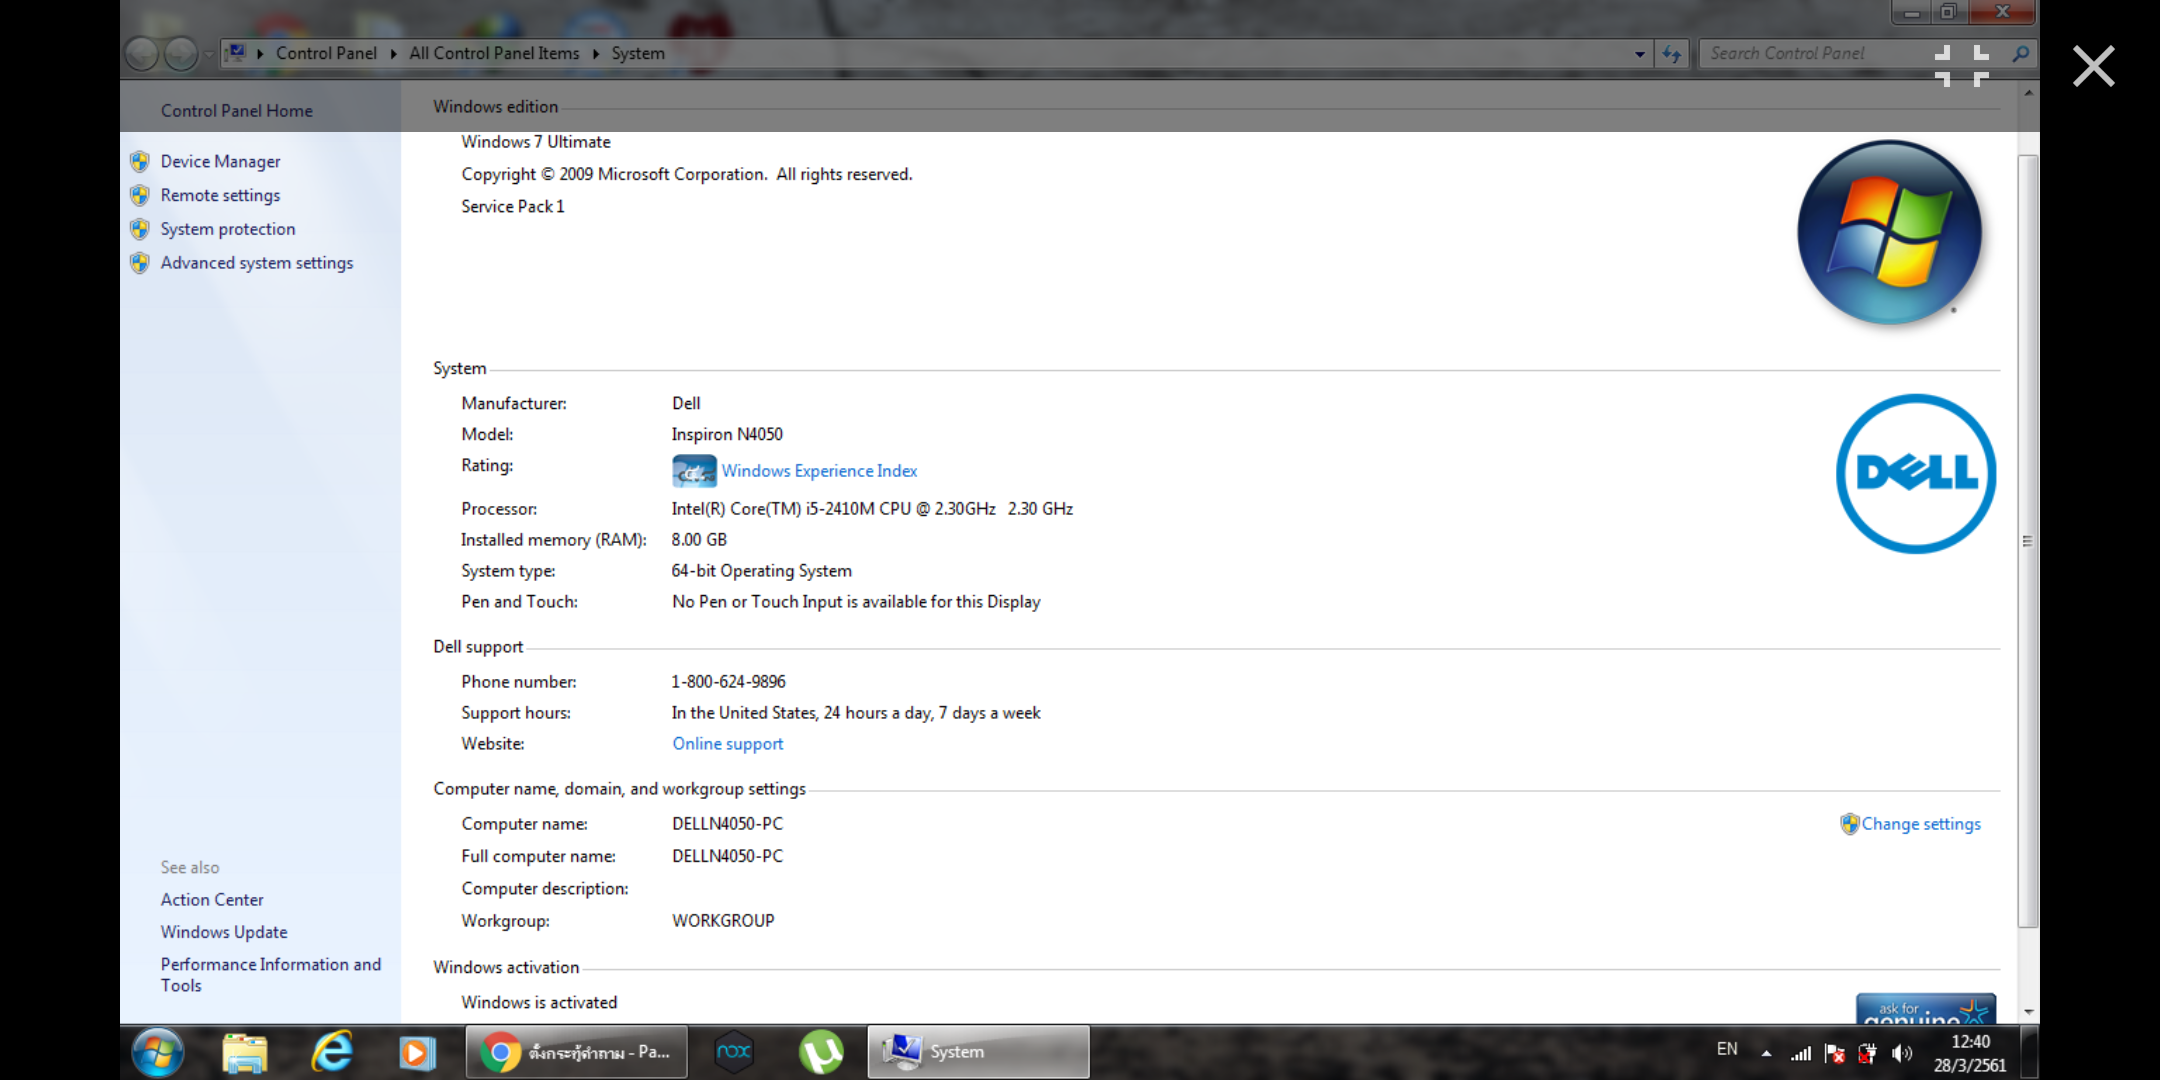Click the Advanced system settings shield icon
Image resolution: width=2160 pixels, height=1080 pixels.
tap(140, 263)
